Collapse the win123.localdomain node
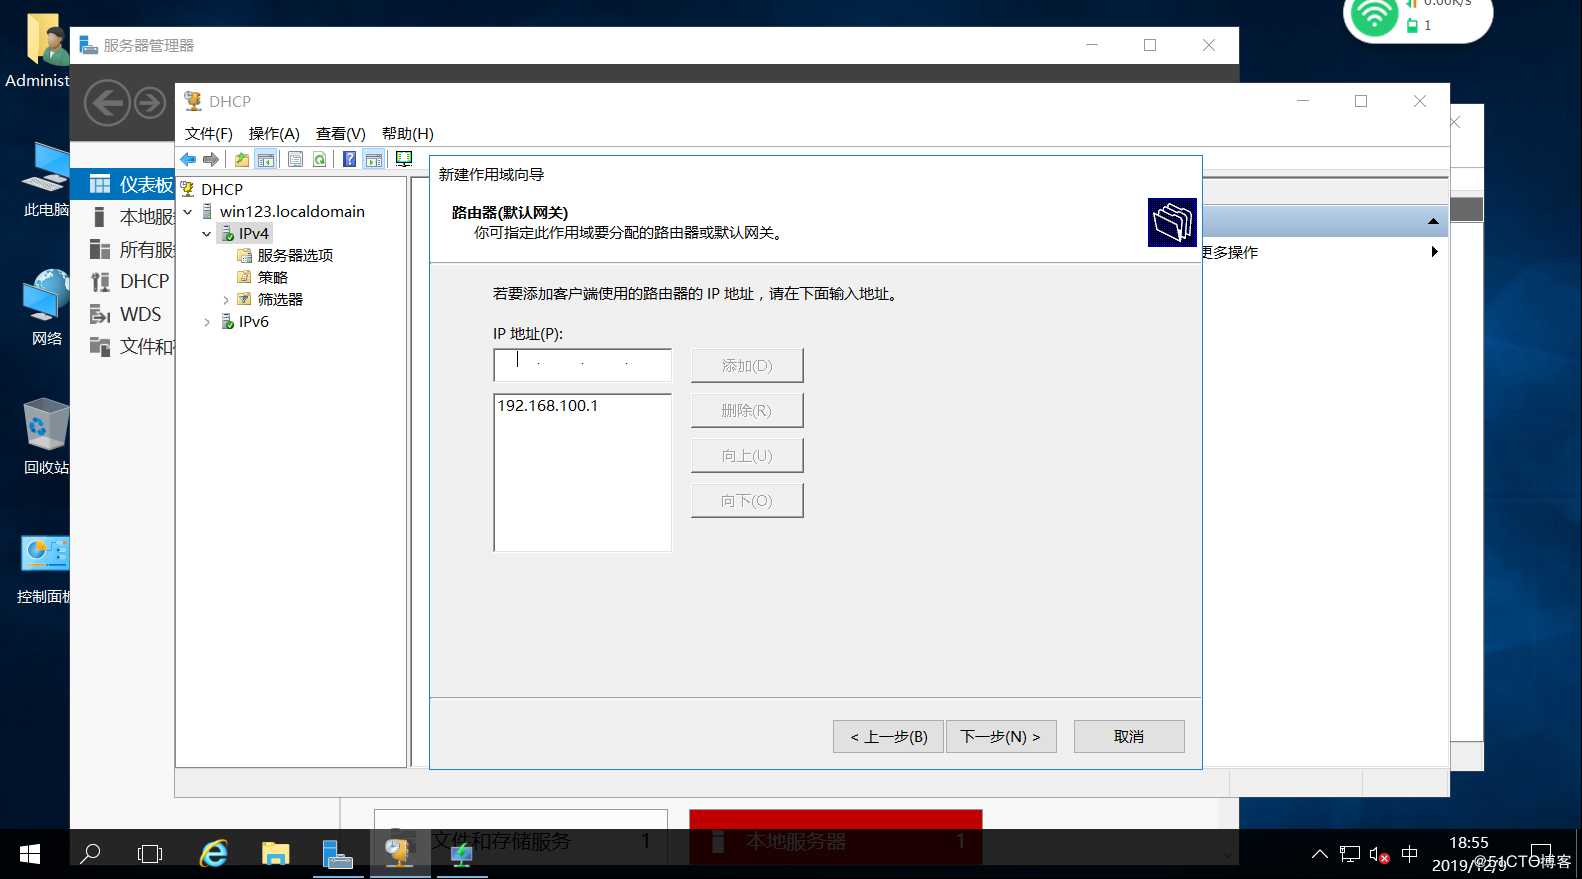Screen dimensions: 1582x879 [188, 211]
